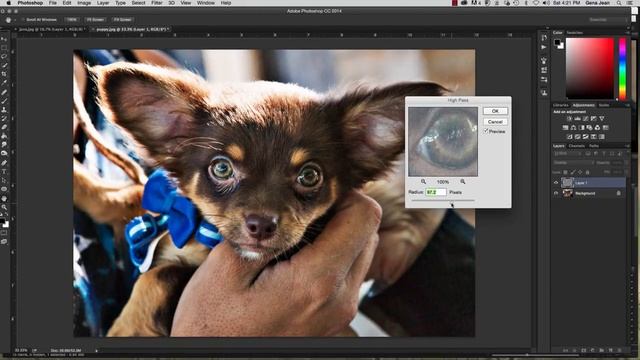Toggle Scroll All Windows checkbox
Viewport: 640px width, 360px height.
tap(23, 20)
